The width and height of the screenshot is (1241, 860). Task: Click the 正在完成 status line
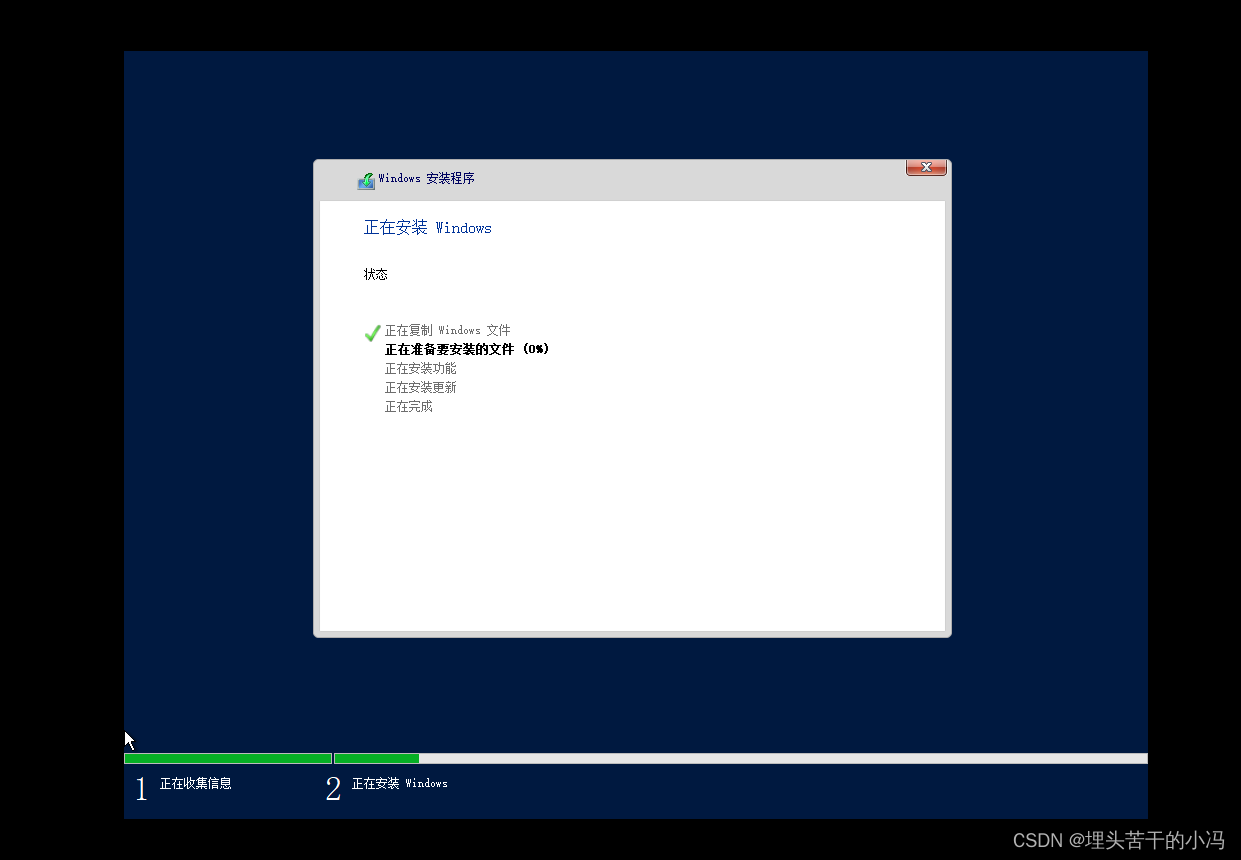(409, 406)
